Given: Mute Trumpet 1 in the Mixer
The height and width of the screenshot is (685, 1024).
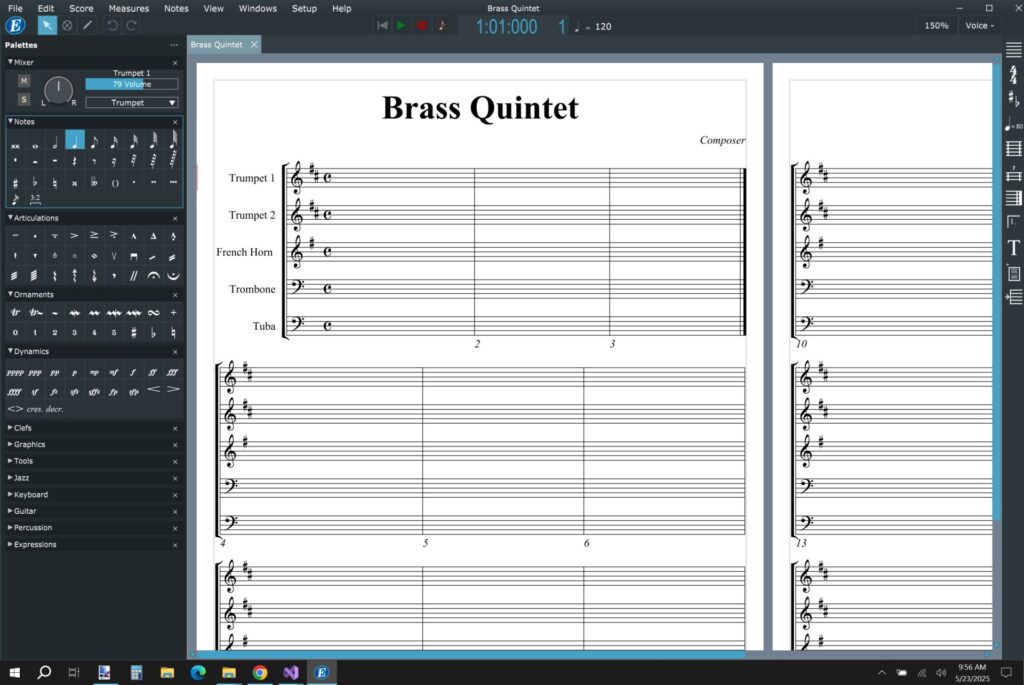Looking at the screenshot, I should [x=23, y=78].
